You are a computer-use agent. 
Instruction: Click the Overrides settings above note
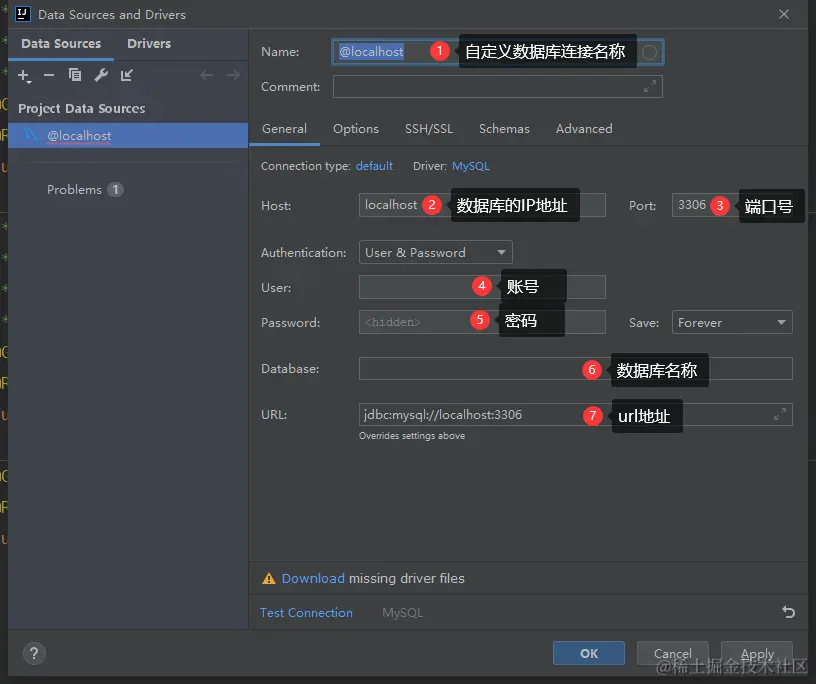pyautogui.click(x=412, y=436)
